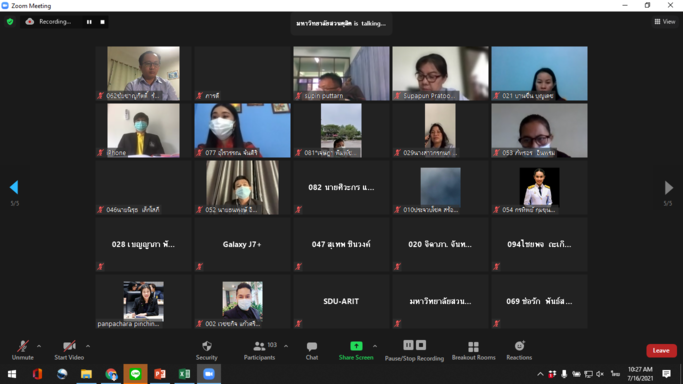This screenshot has width=683, height=384.
Task: Click the green Share Screen button
Action: 356,350
